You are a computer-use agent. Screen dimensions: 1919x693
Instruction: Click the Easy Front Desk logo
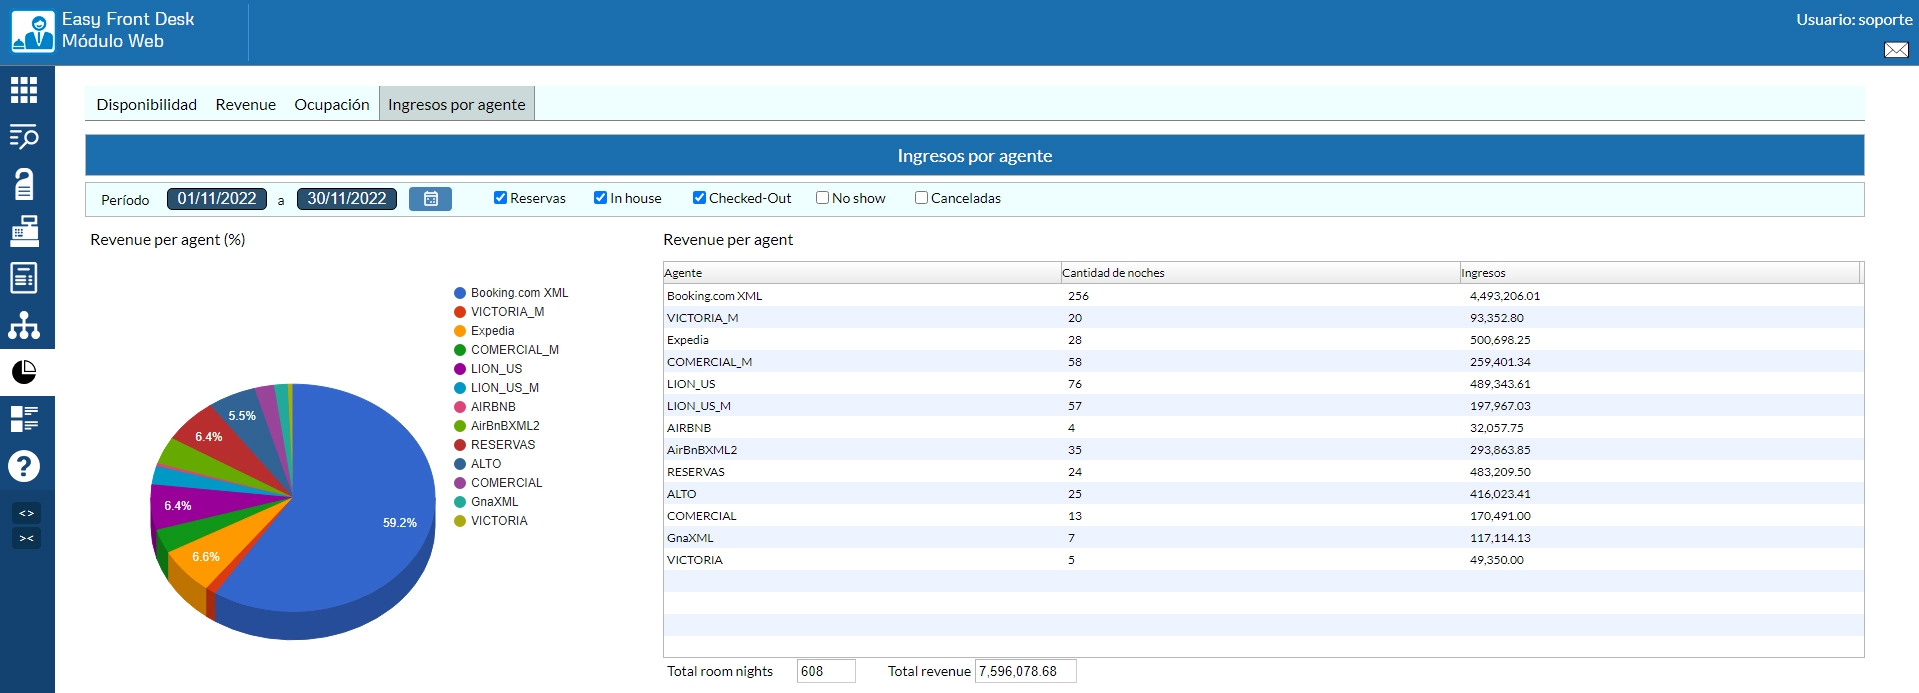pyautogui.click(x=33, y=32)
